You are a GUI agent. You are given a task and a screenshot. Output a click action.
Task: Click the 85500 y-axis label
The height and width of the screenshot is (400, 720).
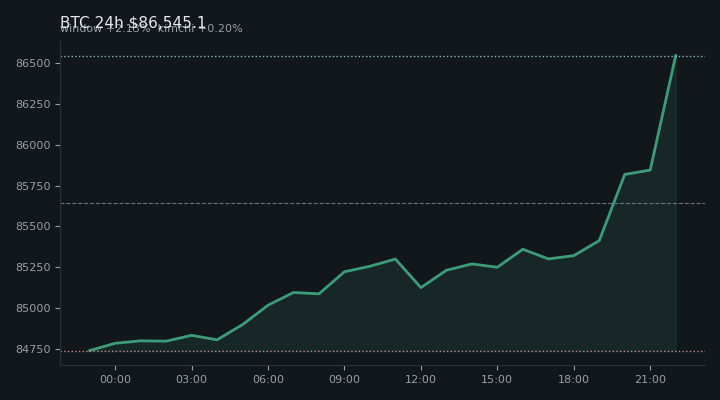click(33, 226)
